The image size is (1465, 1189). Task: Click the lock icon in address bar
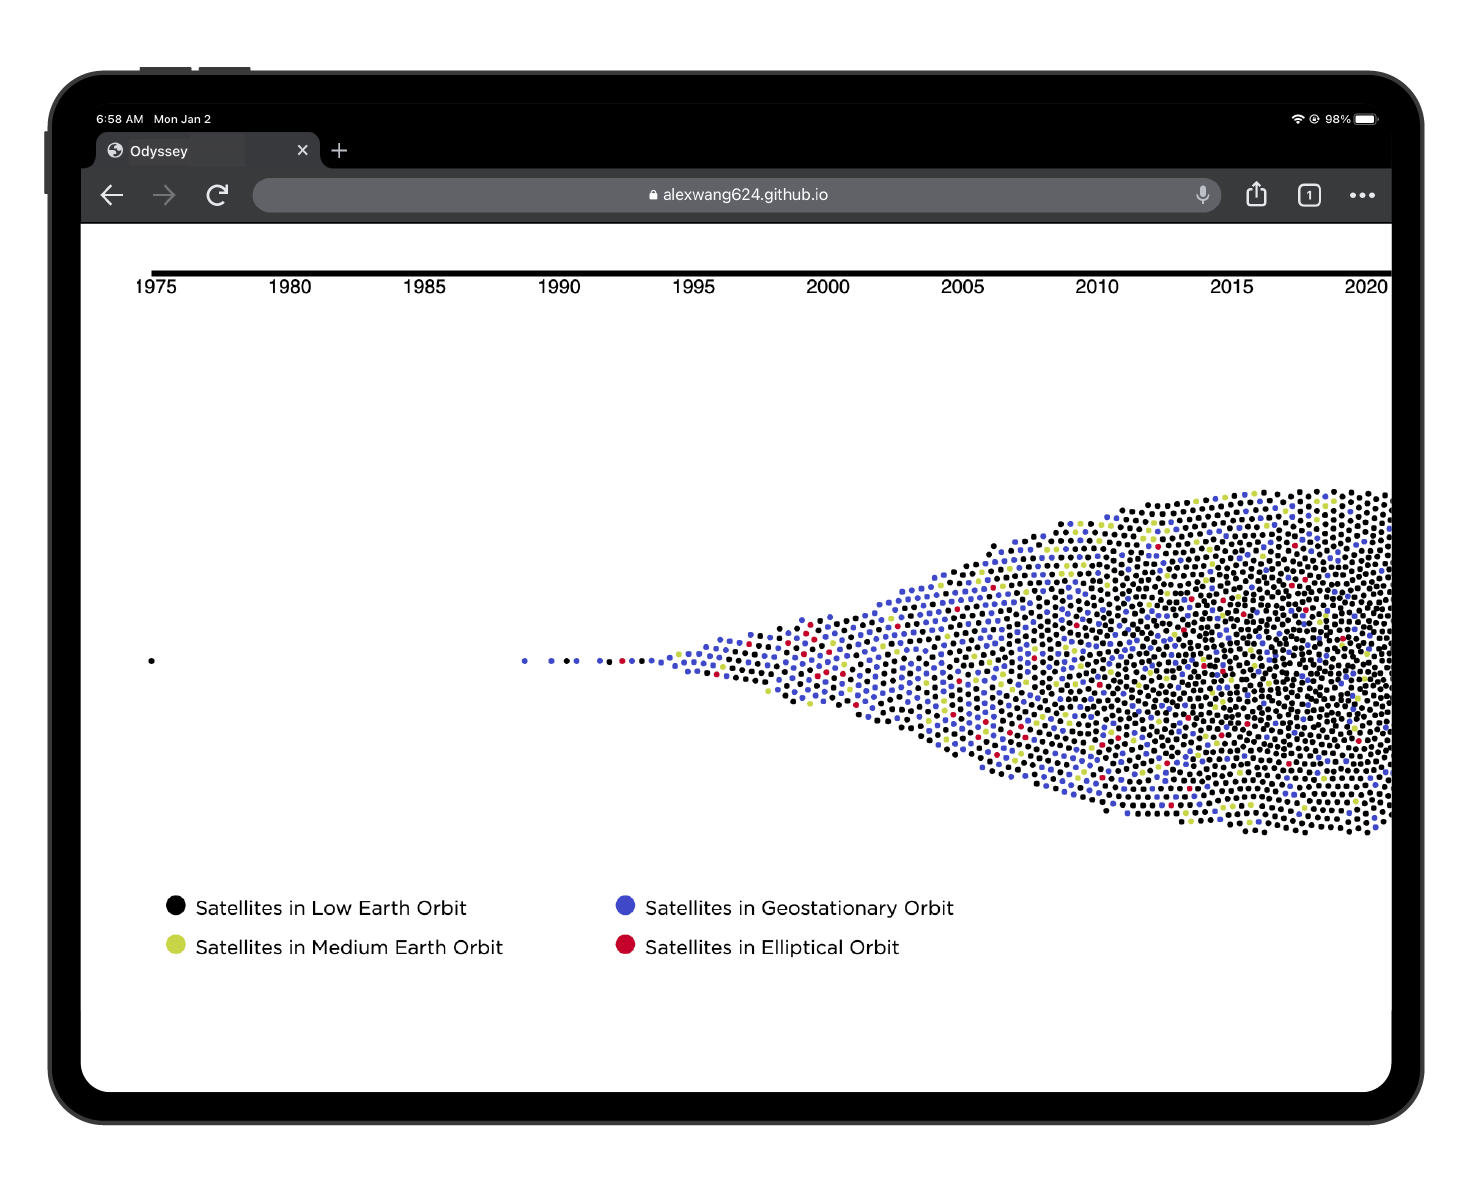click(653, 195)
